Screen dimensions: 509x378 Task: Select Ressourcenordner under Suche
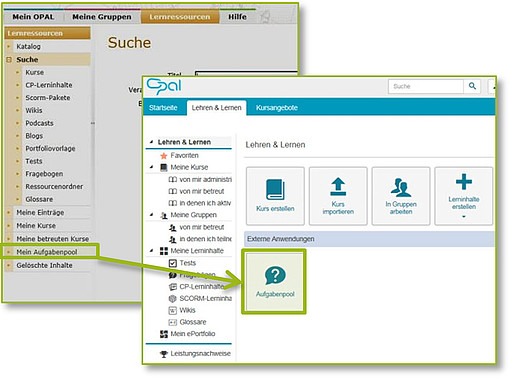pos(53,186)
